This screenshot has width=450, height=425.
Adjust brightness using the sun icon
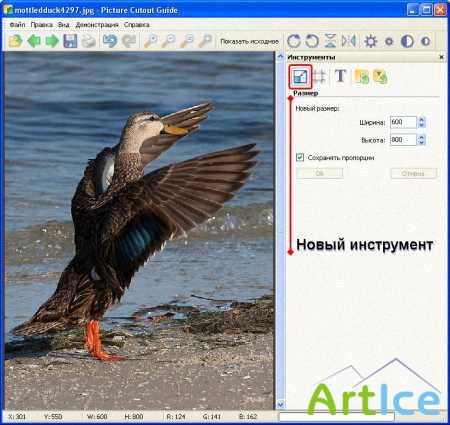[370, 41]
